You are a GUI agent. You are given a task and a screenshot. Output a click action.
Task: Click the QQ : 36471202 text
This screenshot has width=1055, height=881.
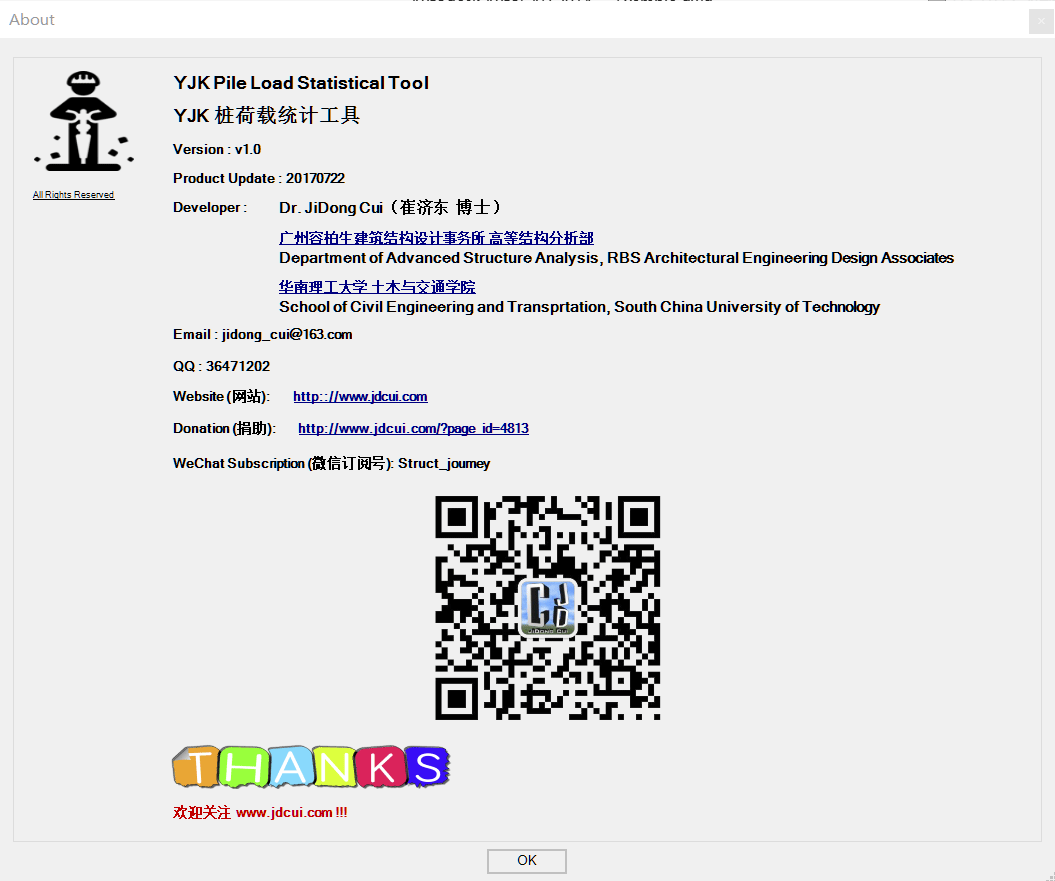coord(221,366)
